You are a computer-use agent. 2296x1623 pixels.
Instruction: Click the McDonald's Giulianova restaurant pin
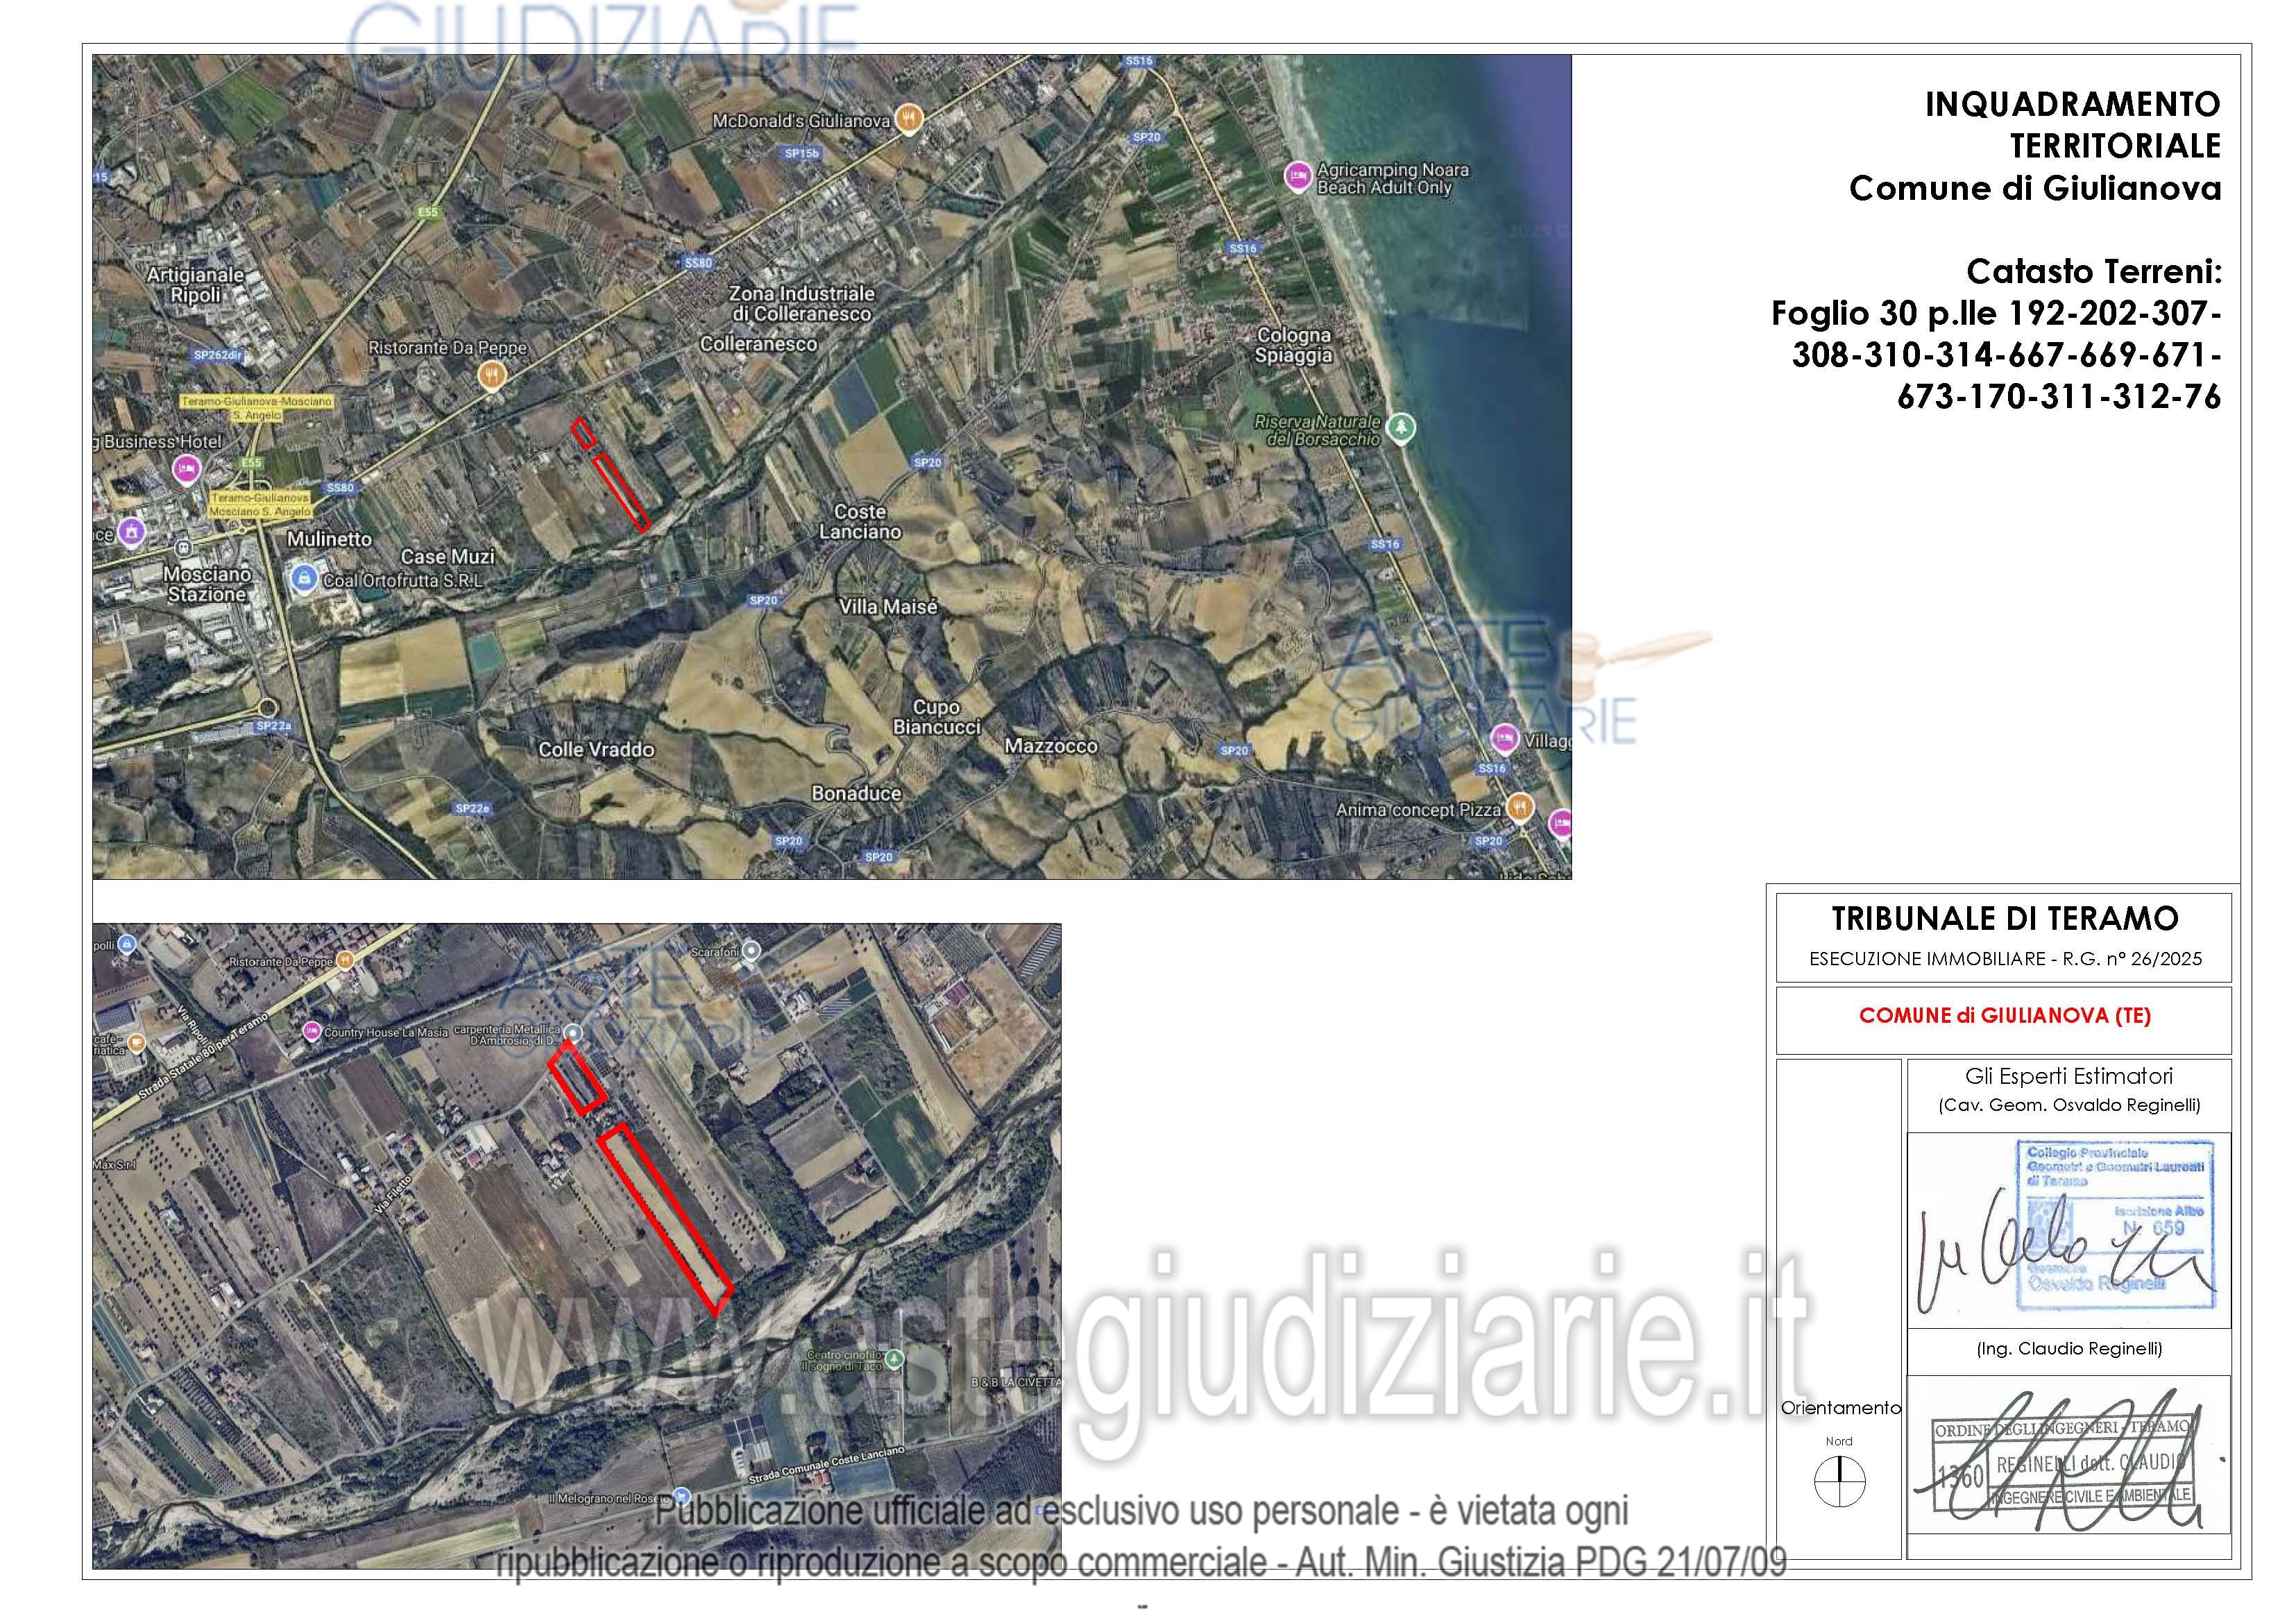pos(908,119)
